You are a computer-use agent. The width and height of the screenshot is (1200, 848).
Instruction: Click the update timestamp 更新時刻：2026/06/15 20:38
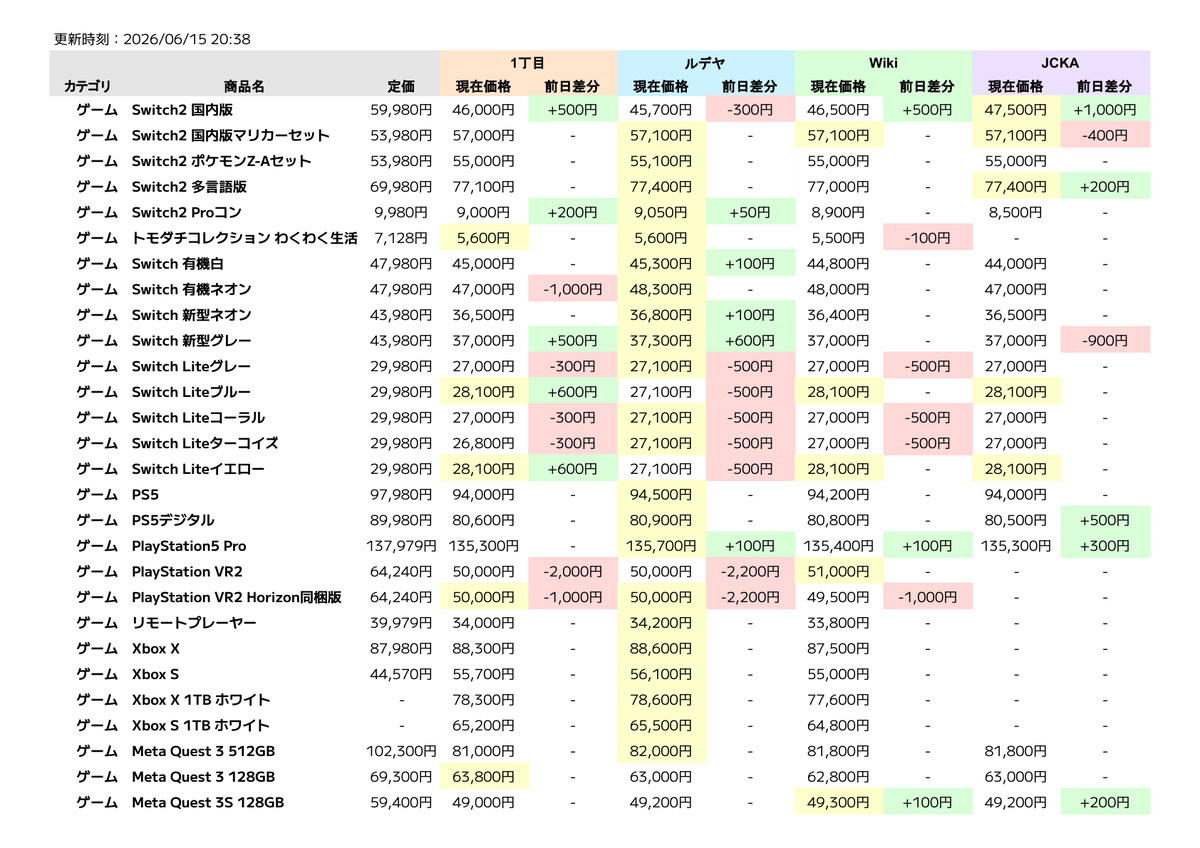pyautogui.click(x=152, y=40)
